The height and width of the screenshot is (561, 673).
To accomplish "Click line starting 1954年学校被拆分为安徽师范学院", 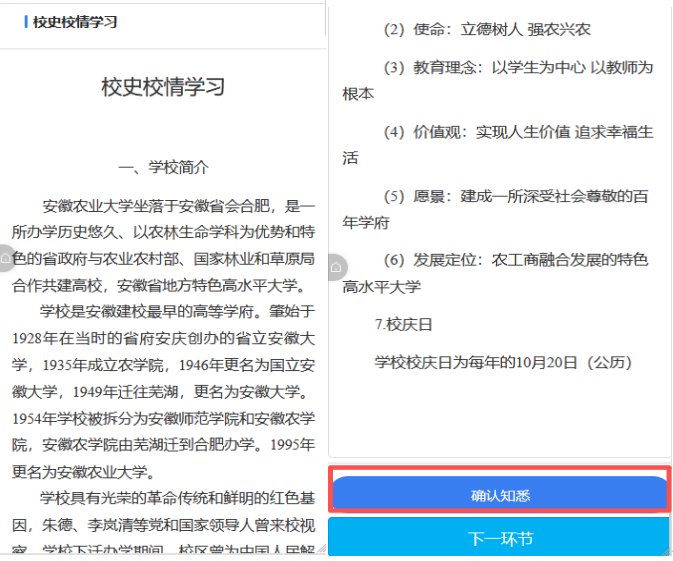I will [x=164, y=418].
